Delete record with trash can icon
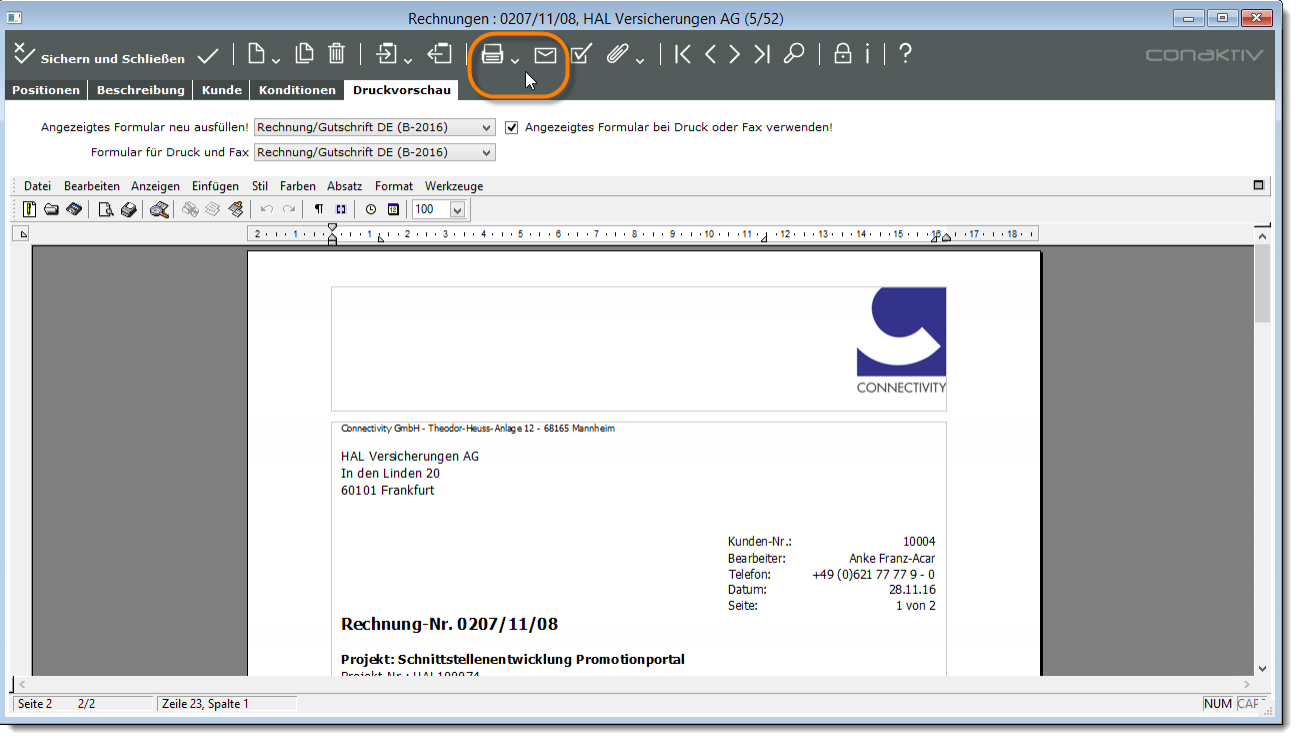The image size is (1298, 740). coord(337,54)
